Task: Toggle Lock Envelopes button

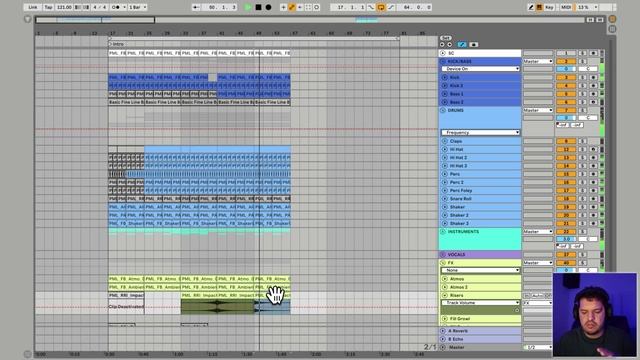Action: click(473, 44)
